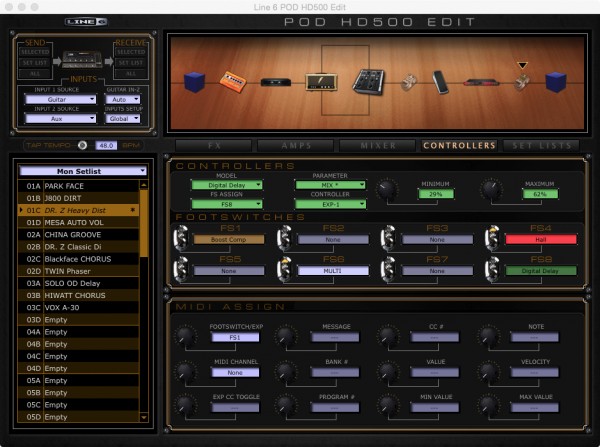The height and width of the screenshot is (447, 600).
Task: Click Receive SET LIST button
Action: click(131, 62)
